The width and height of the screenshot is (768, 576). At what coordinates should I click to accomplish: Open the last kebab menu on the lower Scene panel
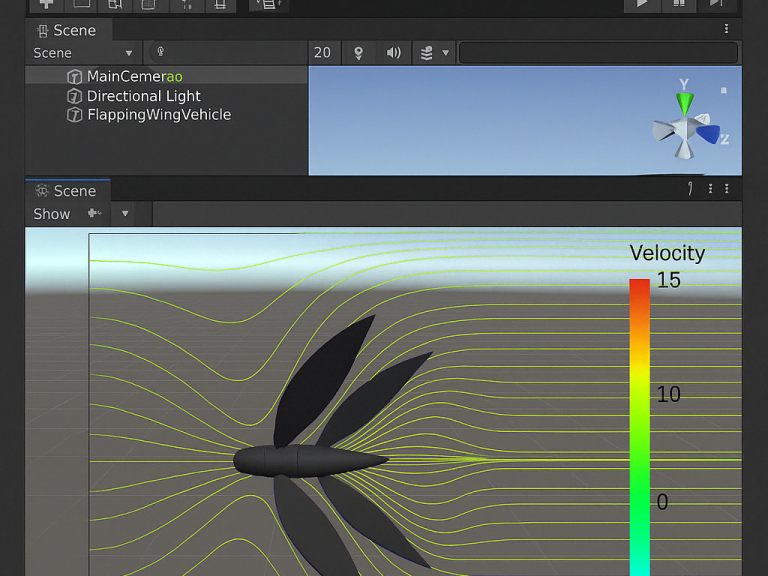(727, 189)
